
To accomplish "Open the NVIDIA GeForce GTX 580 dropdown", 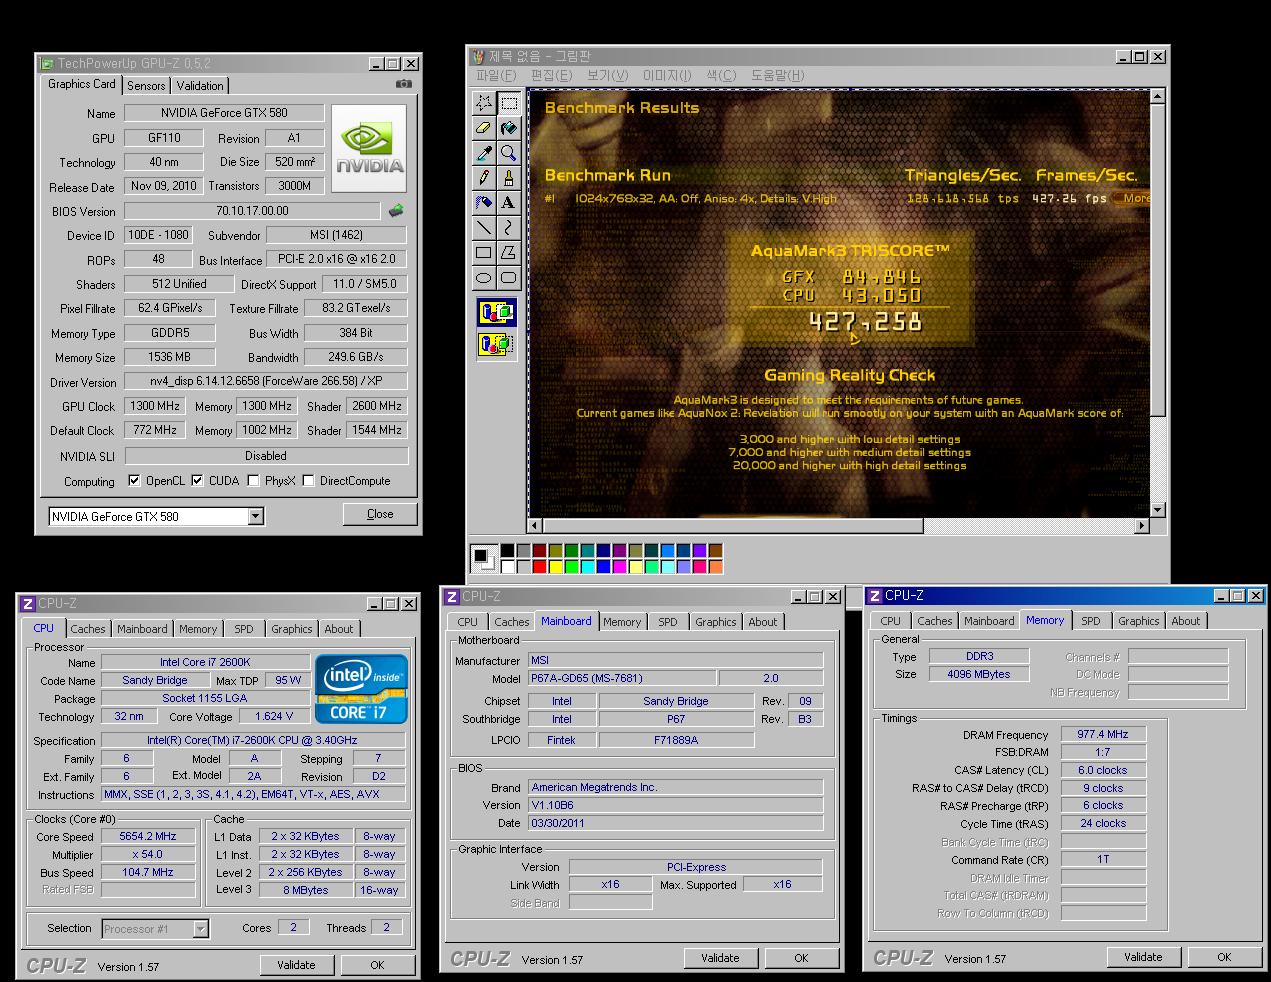I will [x=256, y=517].
